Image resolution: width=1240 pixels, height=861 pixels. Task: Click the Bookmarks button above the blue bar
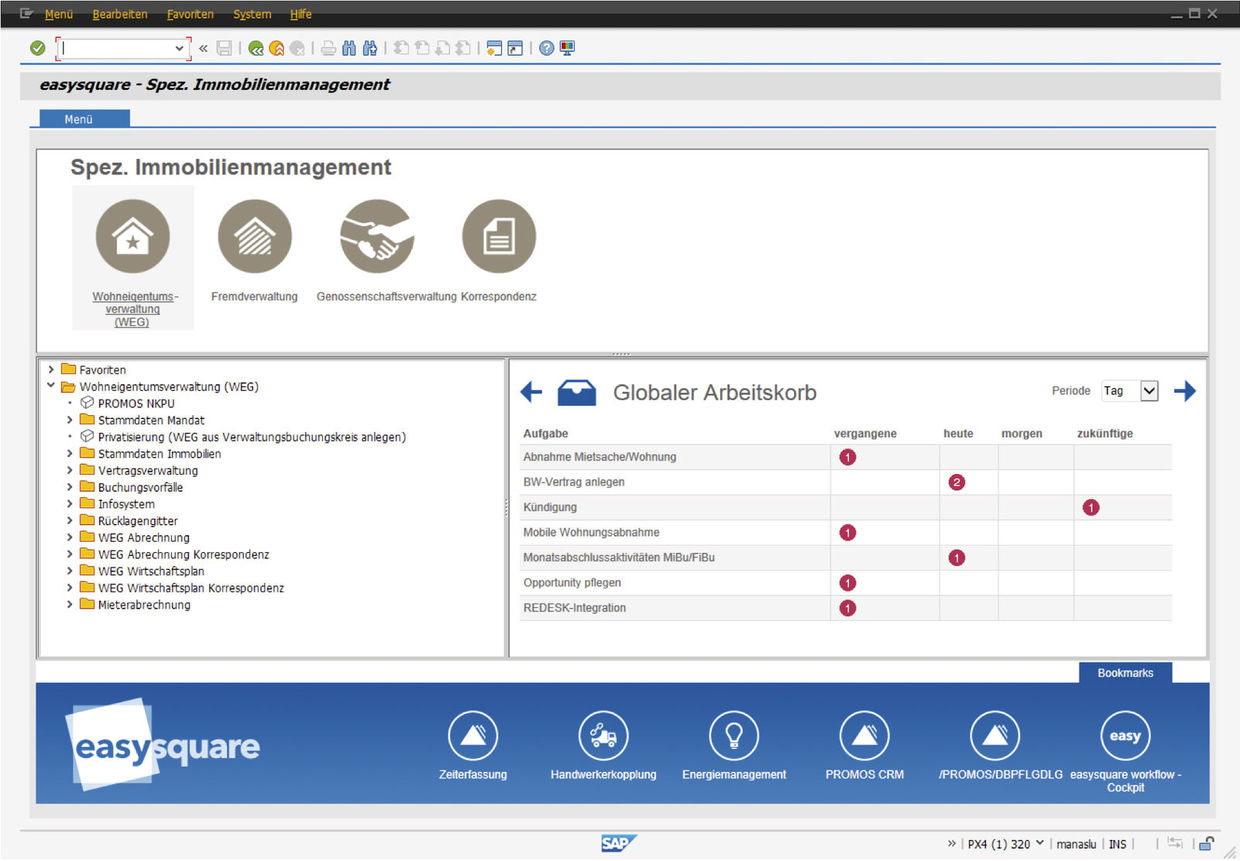pos(1124,673)
